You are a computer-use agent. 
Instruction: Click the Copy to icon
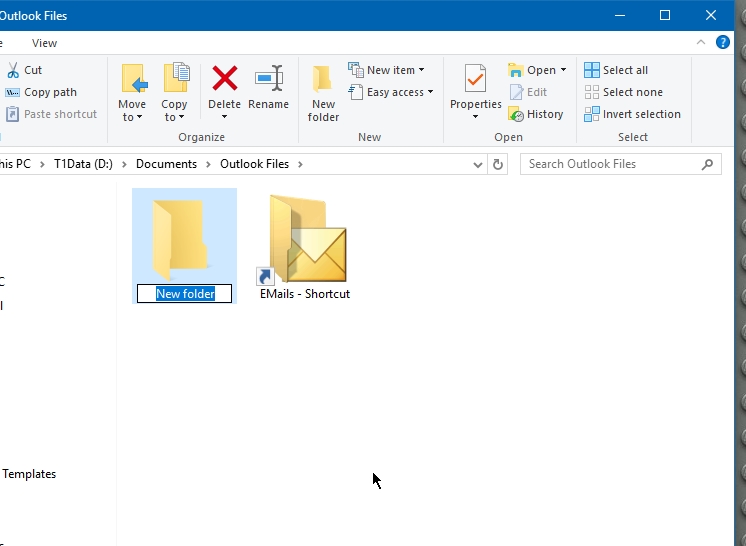point(175,80)
